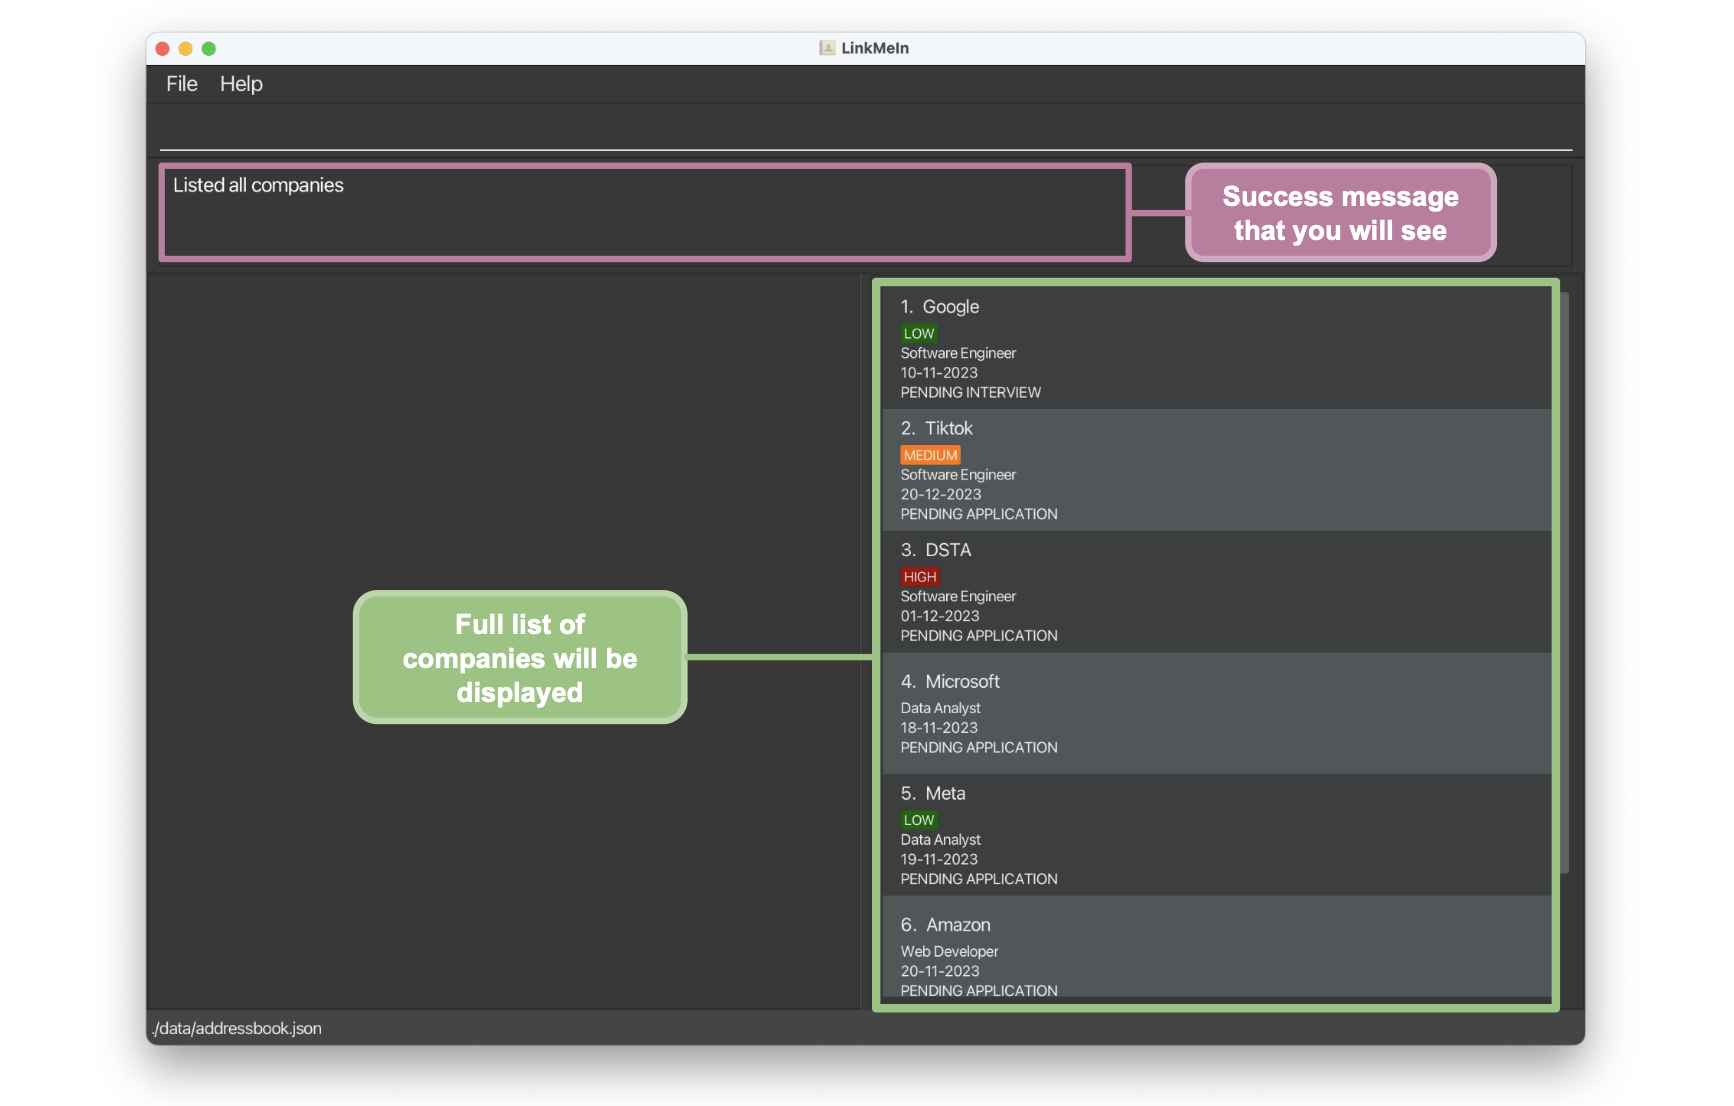1734x1106 pixels.
Task: Click DSTA's deadline 01-12-2023
Action: tap(939, 616)
